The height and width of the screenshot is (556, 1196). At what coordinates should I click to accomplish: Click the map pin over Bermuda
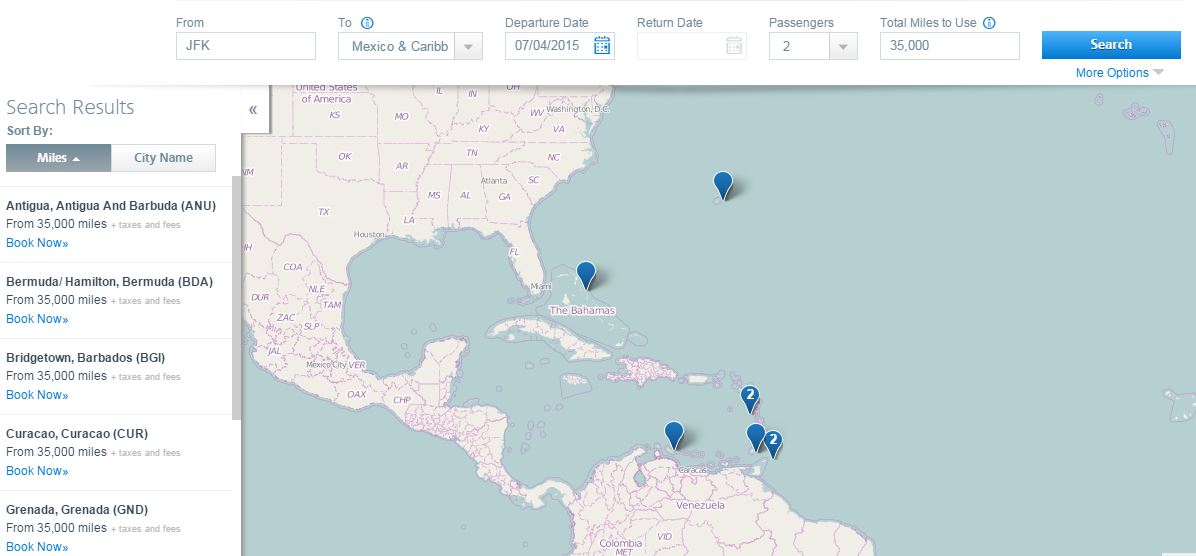click(x=722, y=185)
